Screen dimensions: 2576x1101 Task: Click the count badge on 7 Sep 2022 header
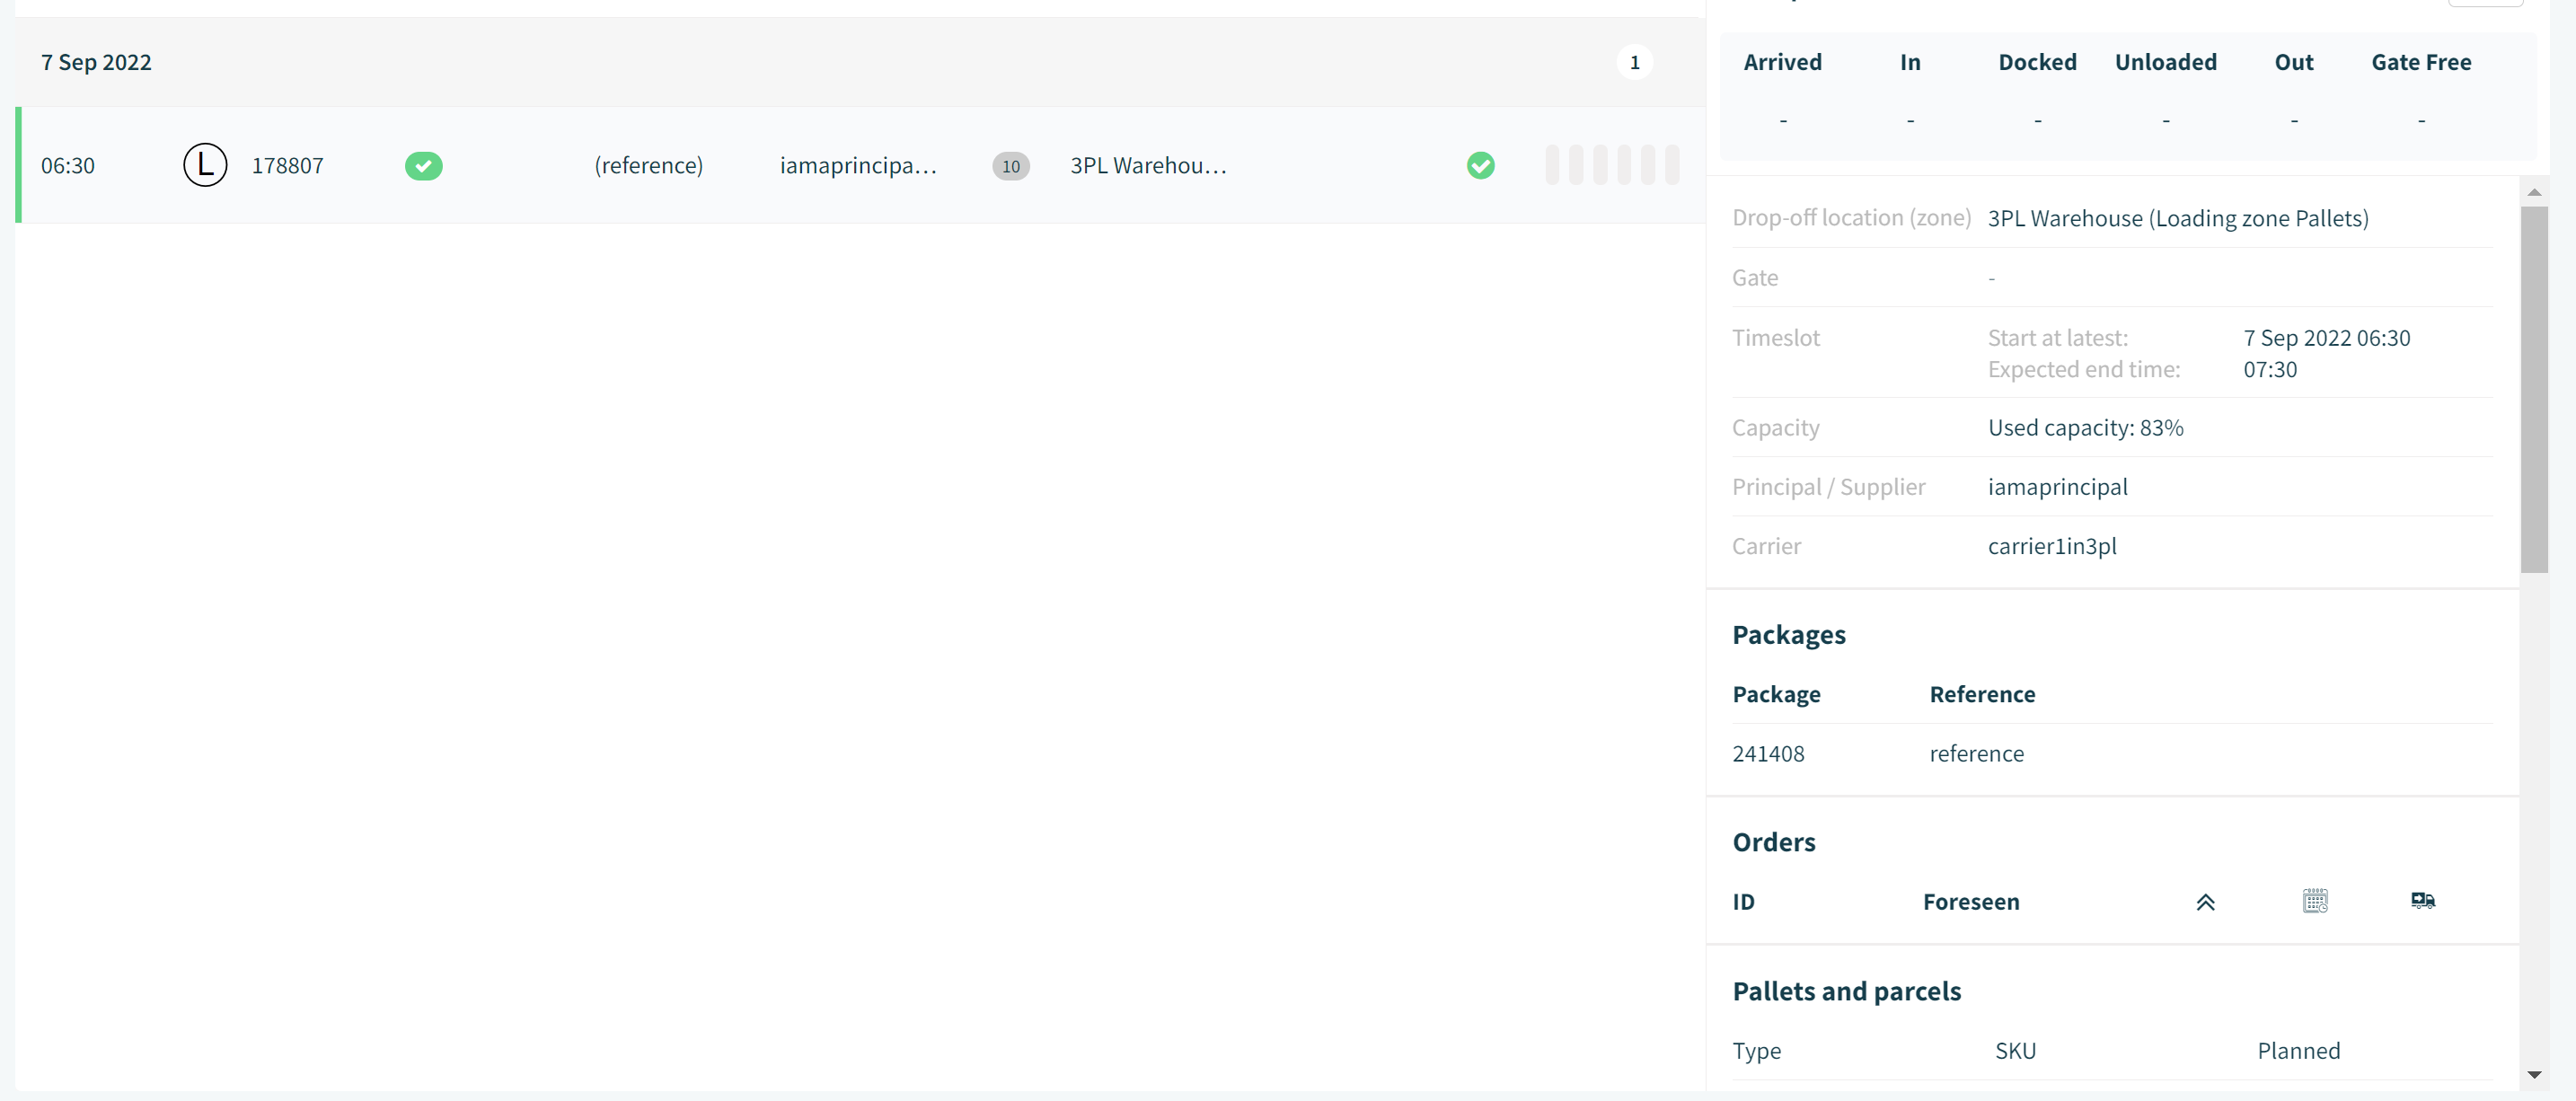(x=1635, y=62)
